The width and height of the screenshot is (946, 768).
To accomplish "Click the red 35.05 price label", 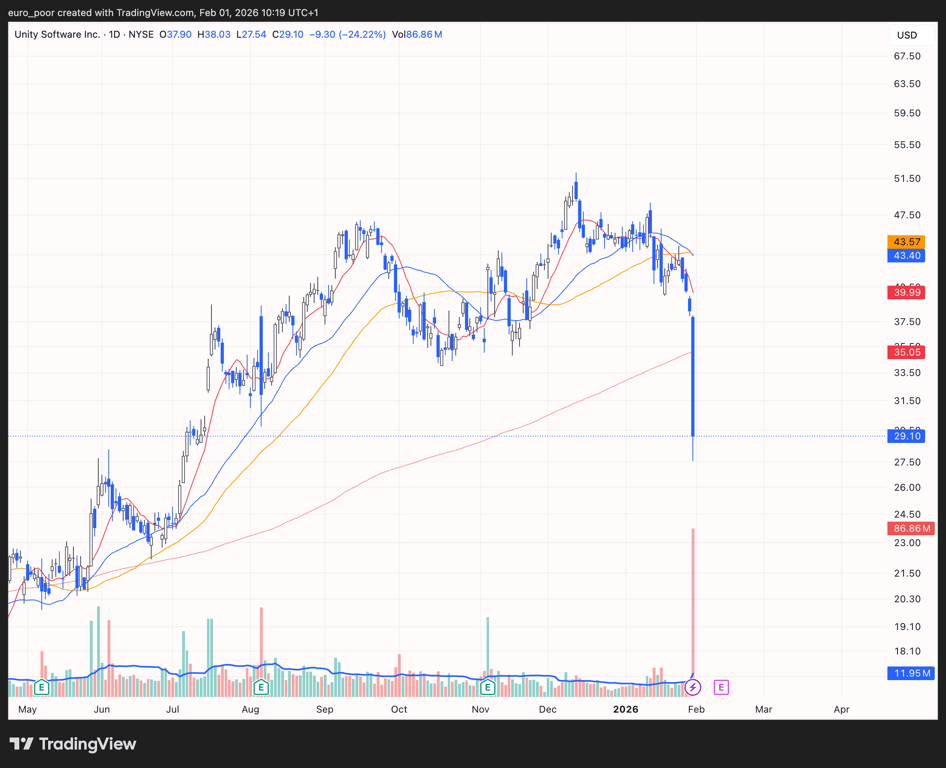I will point(907,352).
